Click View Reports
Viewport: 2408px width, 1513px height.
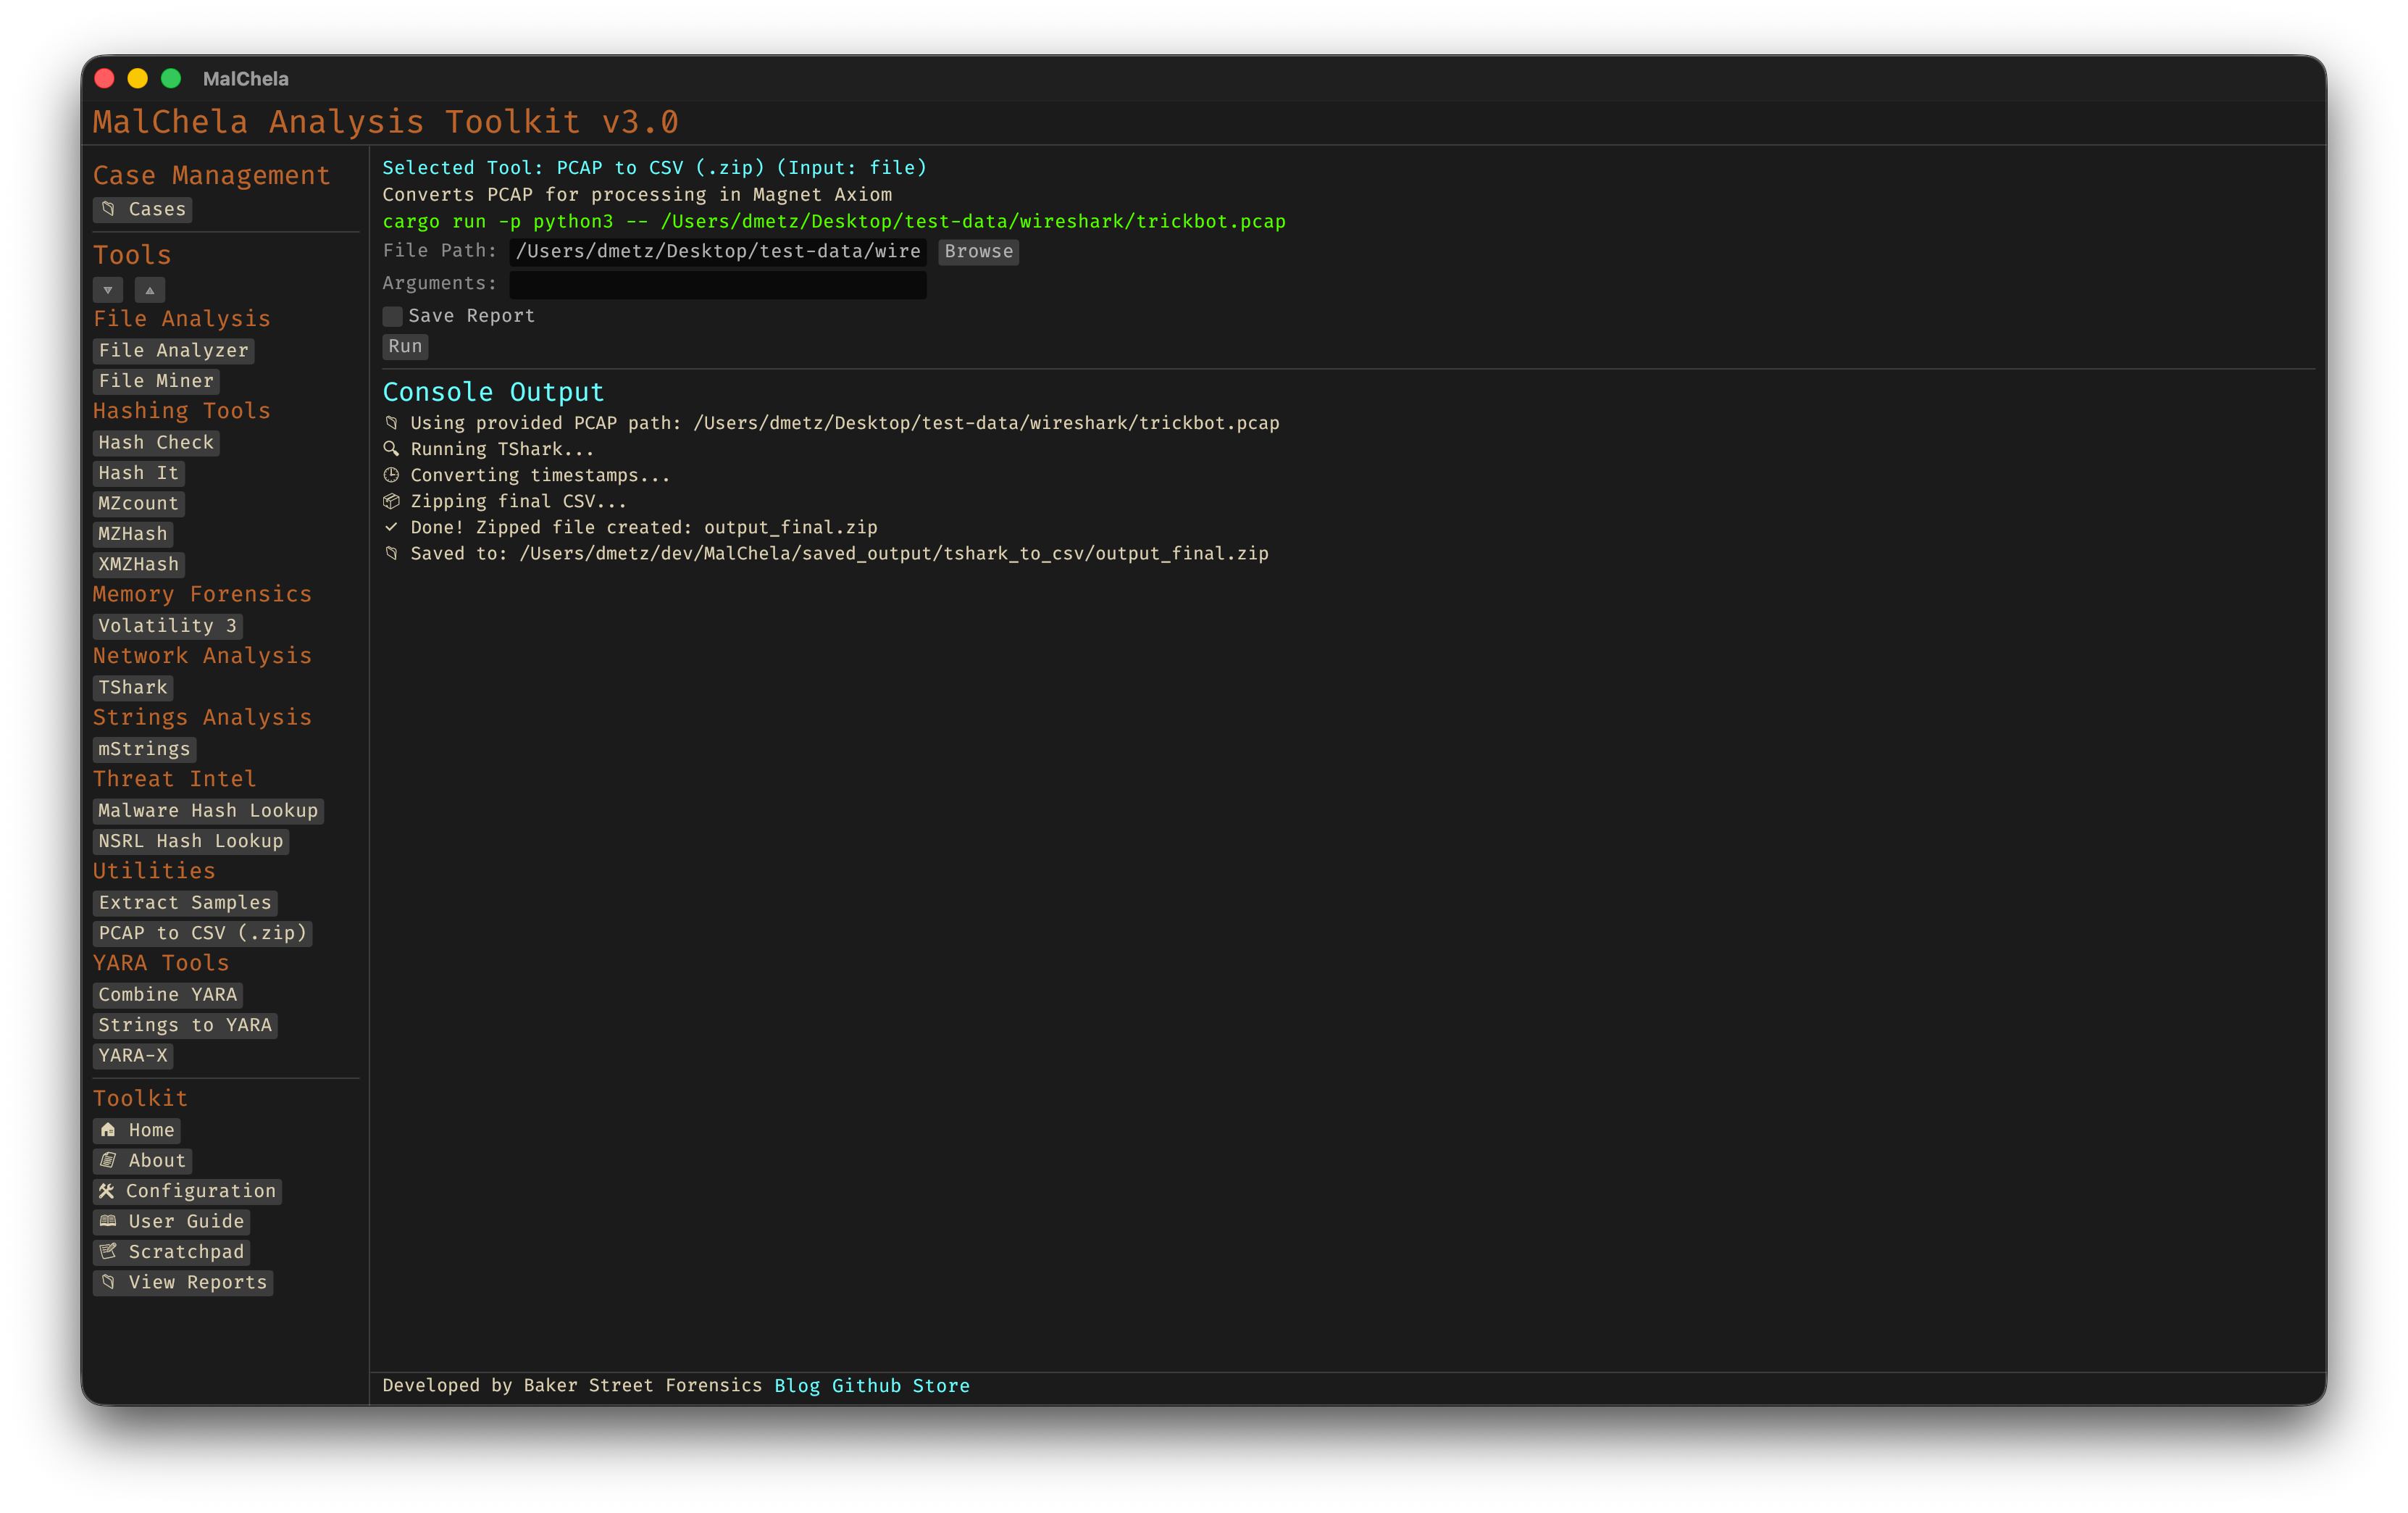point(183,1282)
